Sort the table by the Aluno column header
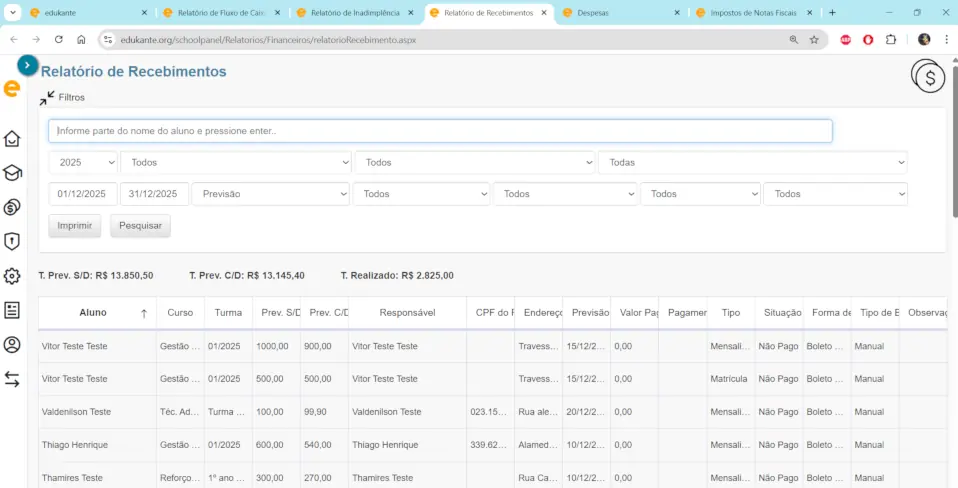Viewport: 958px width, 488px height. (93, 313)
